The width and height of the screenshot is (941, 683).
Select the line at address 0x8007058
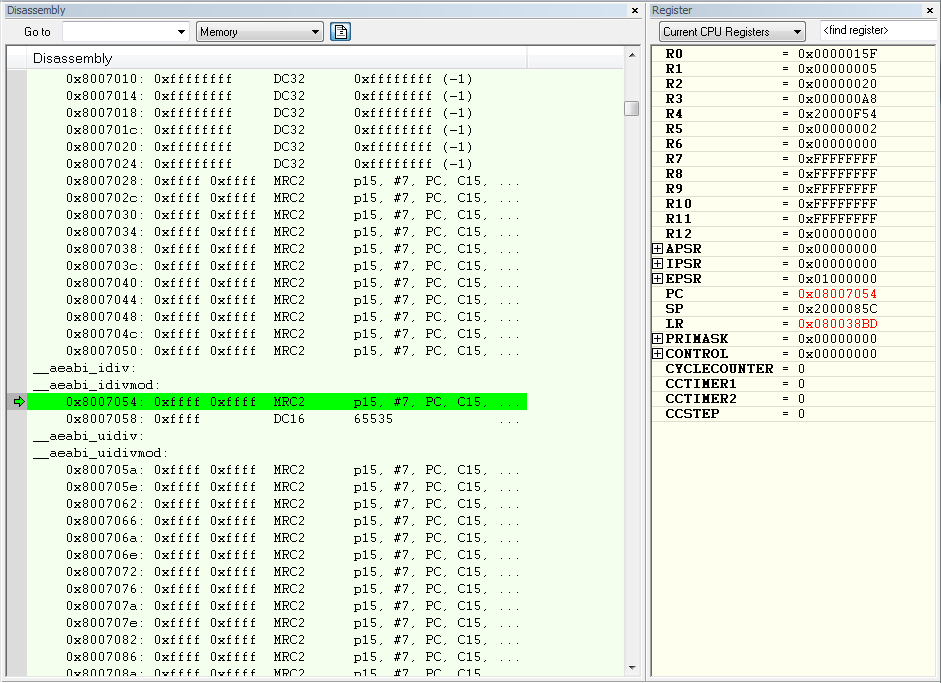coord(277,418)
